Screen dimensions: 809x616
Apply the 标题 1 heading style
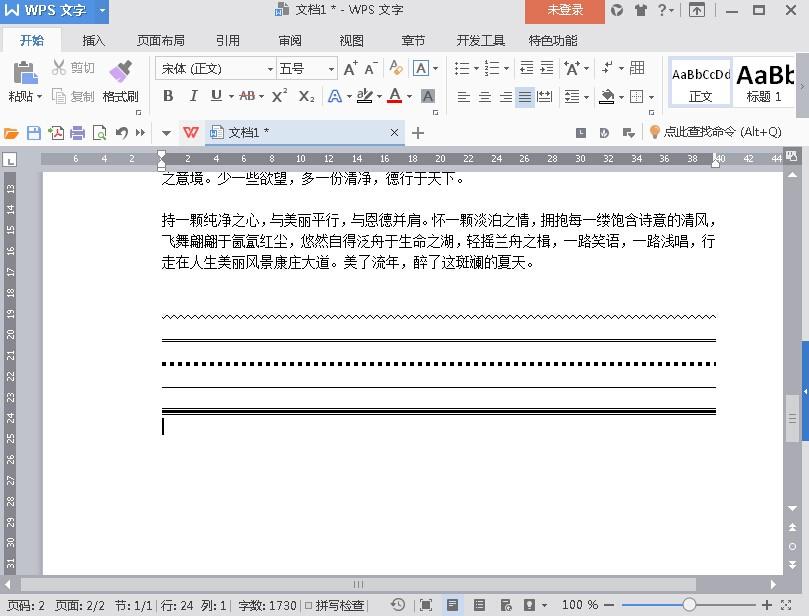coord(764,82)
